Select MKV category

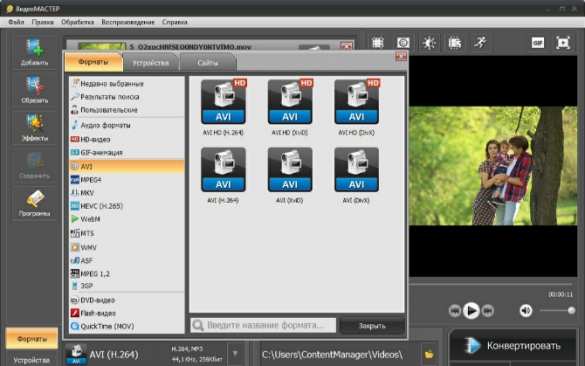click(x=127, y=193)
